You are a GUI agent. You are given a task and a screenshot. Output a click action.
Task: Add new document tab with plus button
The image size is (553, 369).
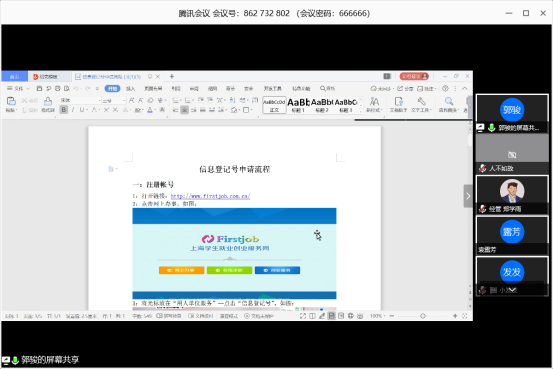pos(171,76)
